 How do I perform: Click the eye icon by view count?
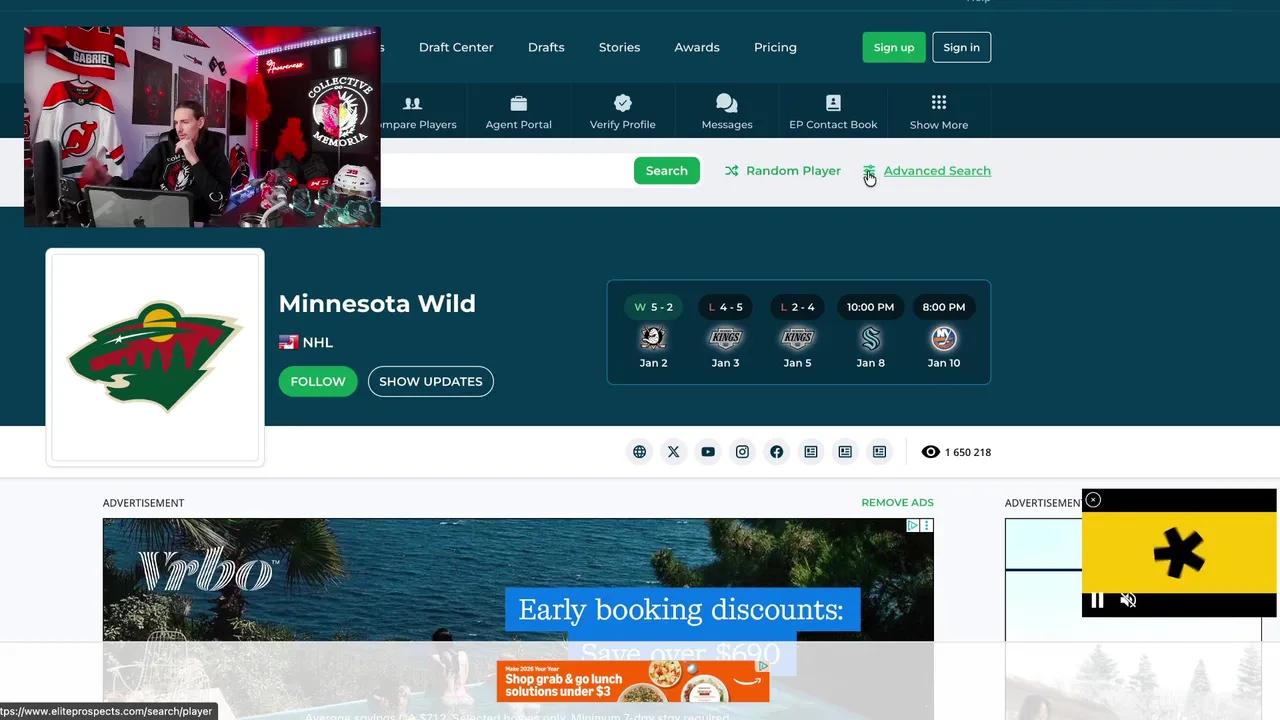tap(930, 452)
